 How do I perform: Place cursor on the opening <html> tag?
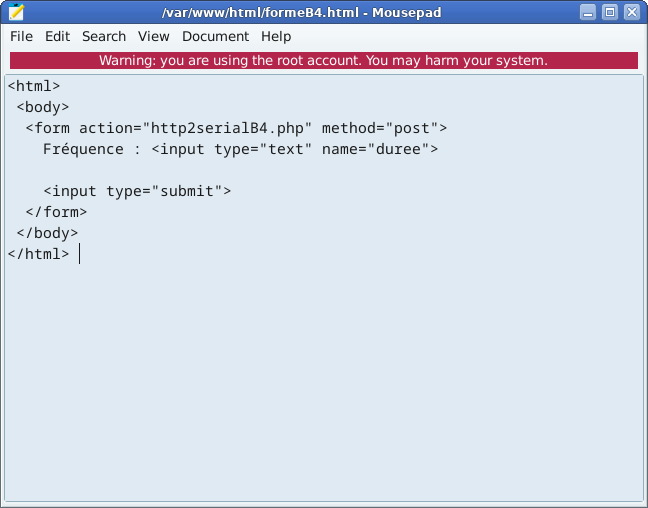click(34, 86)
